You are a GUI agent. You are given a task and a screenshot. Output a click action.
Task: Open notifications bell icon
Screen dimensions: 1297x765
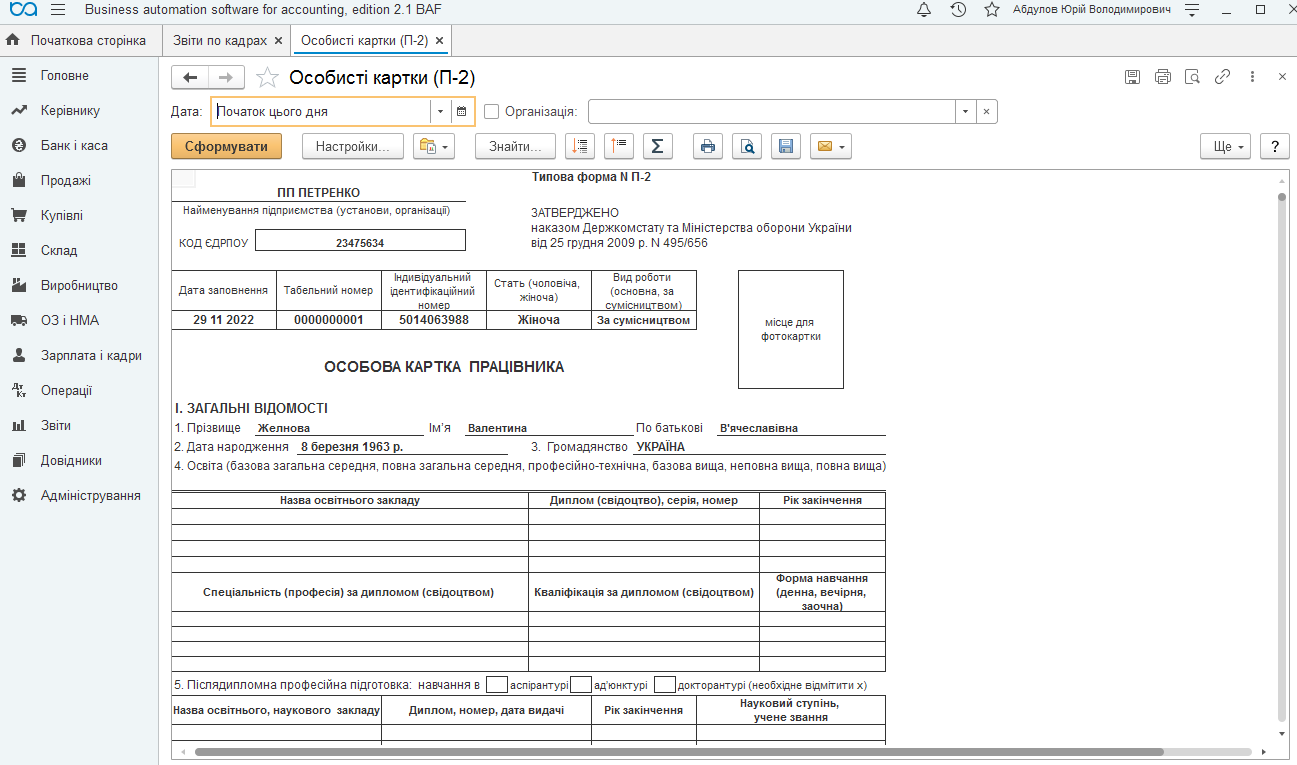tap(924, 10)
